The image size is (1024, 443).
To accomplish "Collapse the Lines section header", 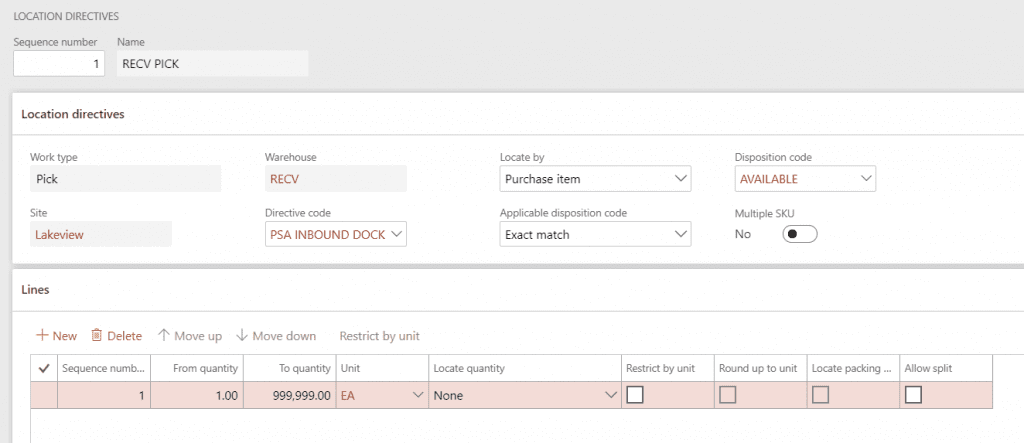I will 36,289.
